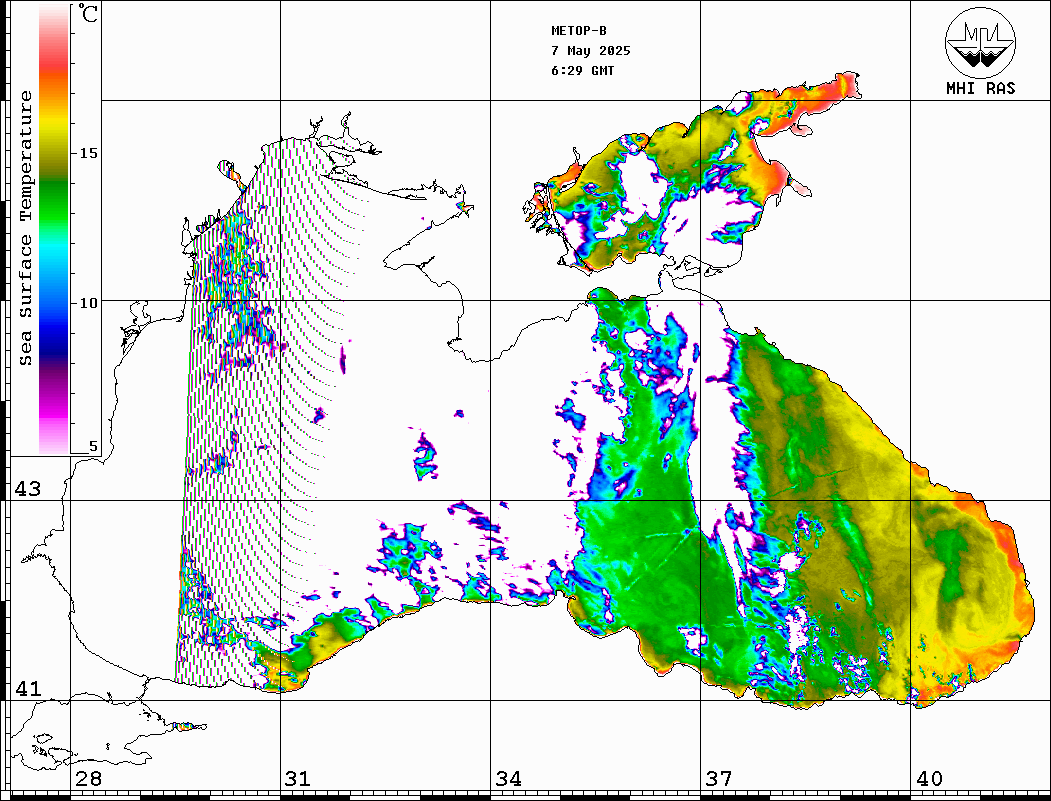Screen dimensions: 1051x801
Task: Click the °C unit label
Action: [87, 13]
